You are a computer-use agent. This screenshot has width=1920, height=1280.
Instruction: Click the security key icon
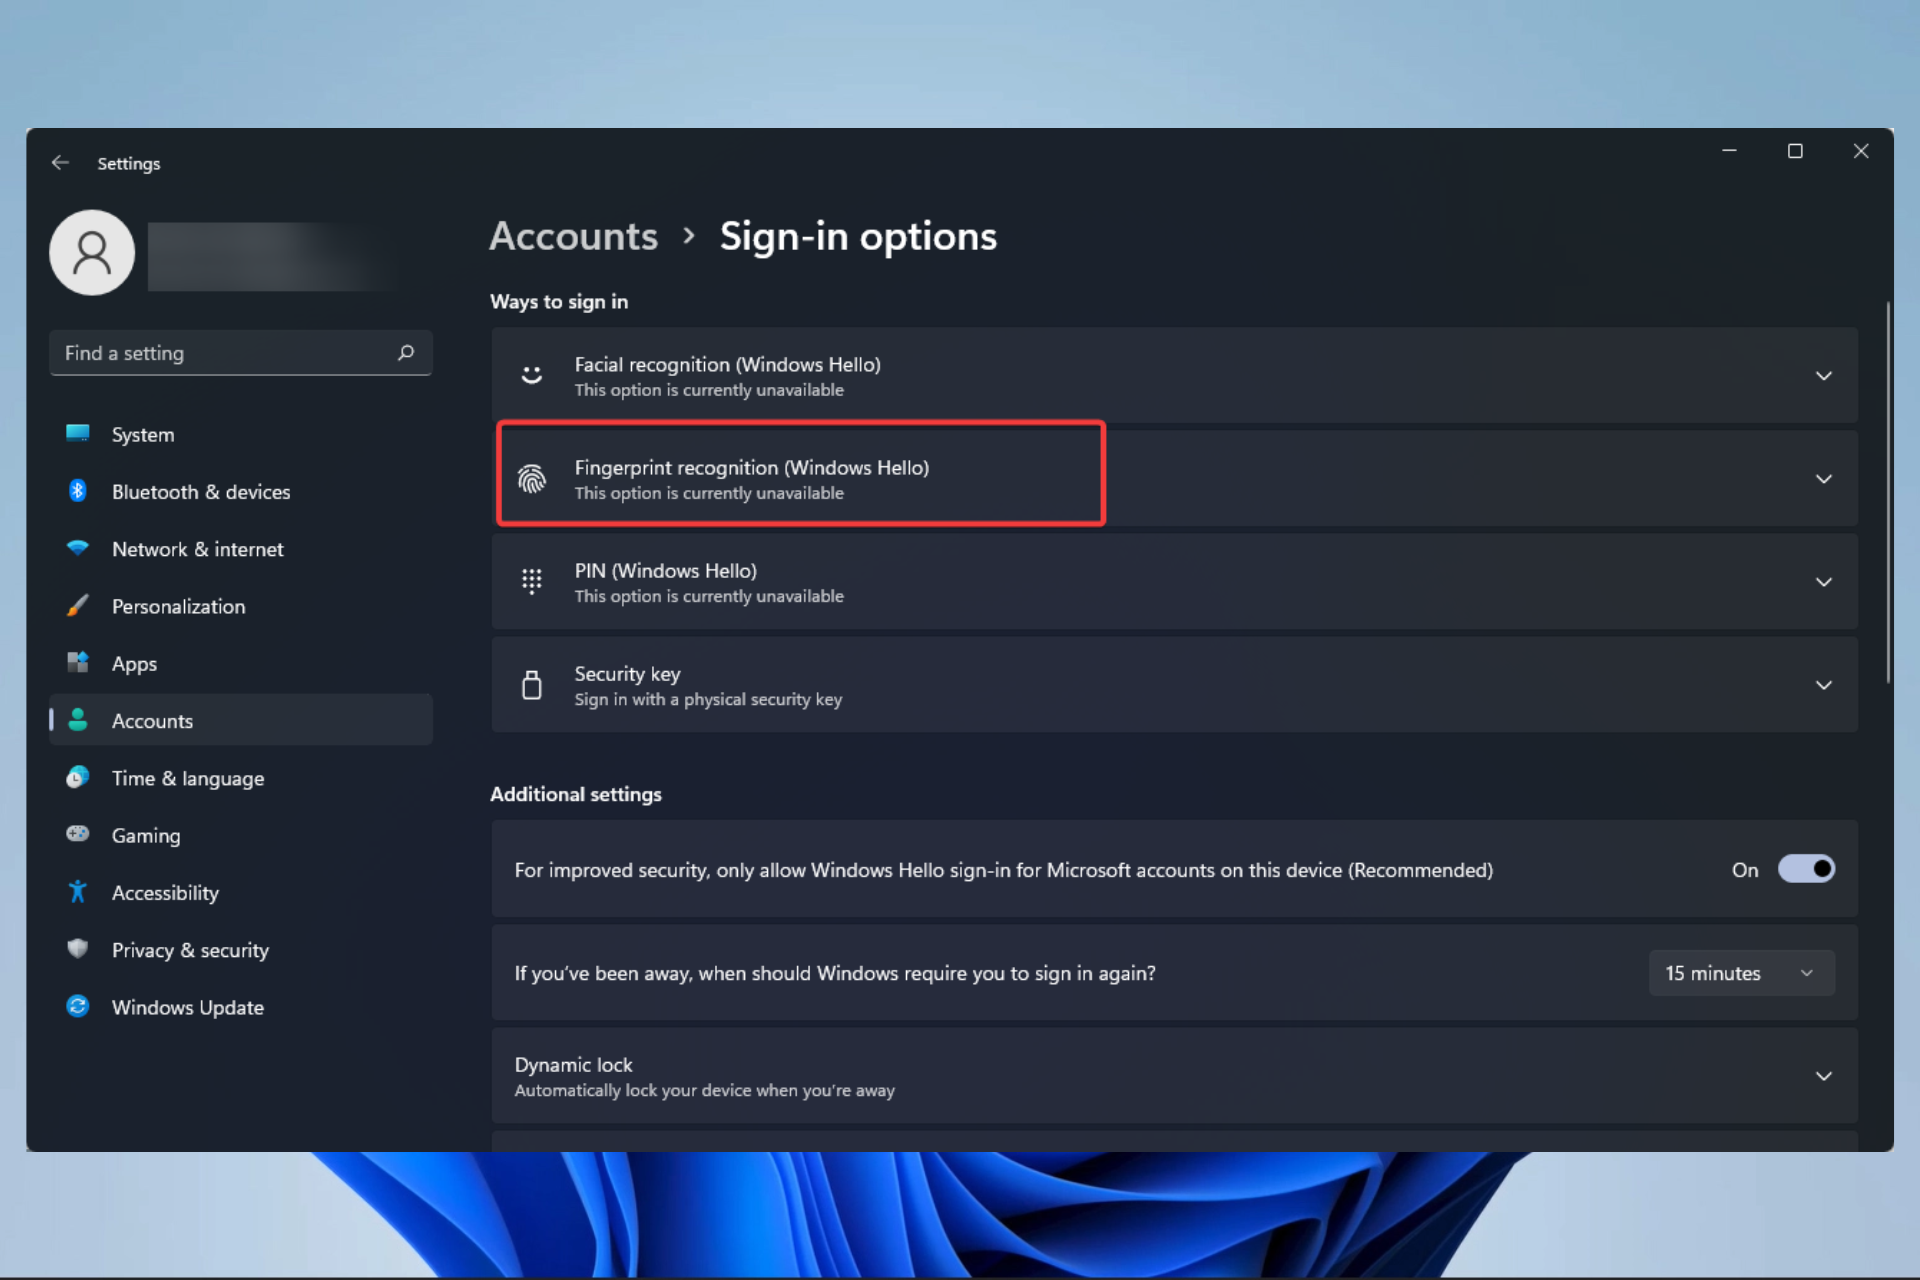(x=531, y=684)
